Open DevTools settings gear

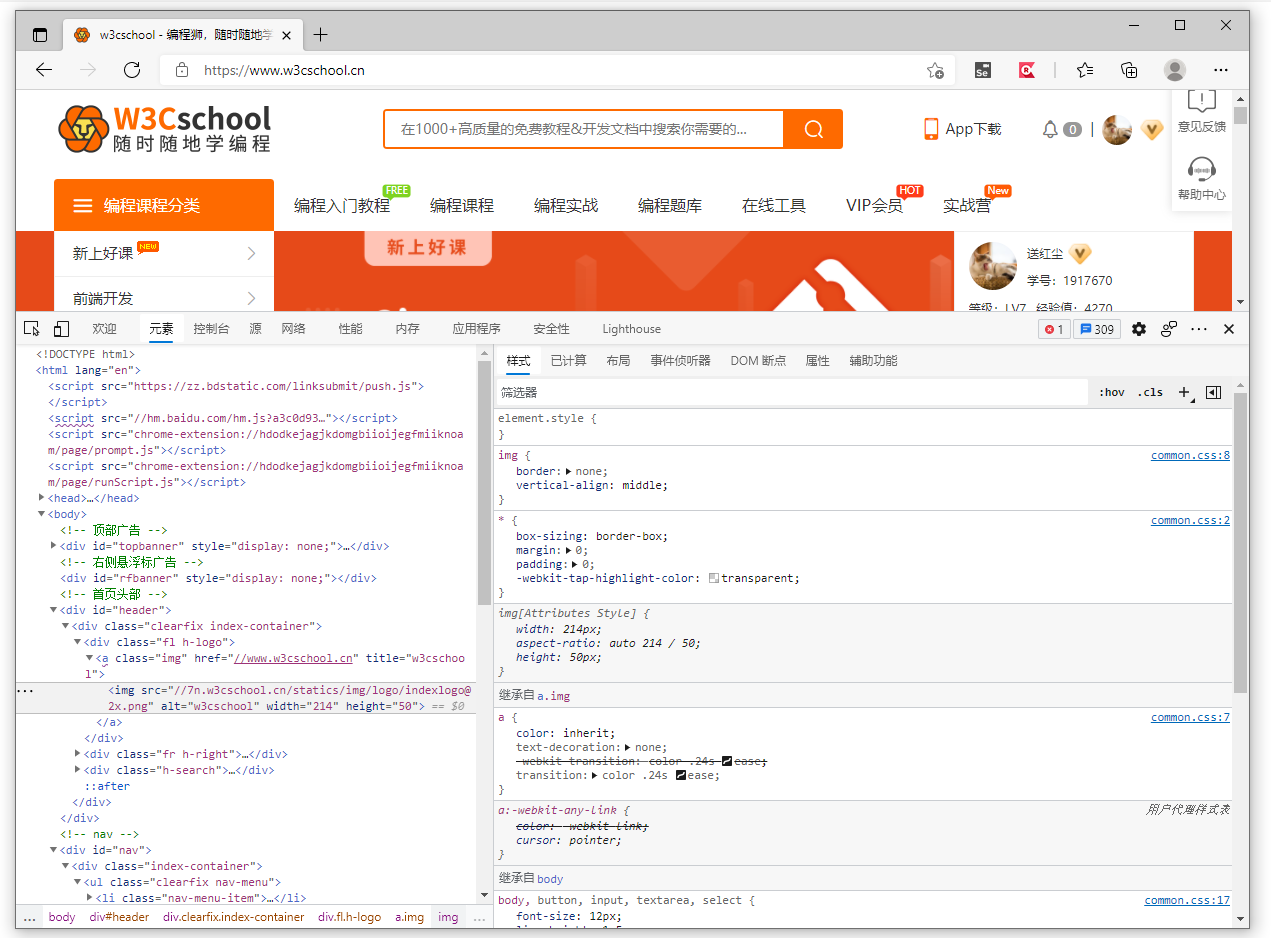[1139, 329]
